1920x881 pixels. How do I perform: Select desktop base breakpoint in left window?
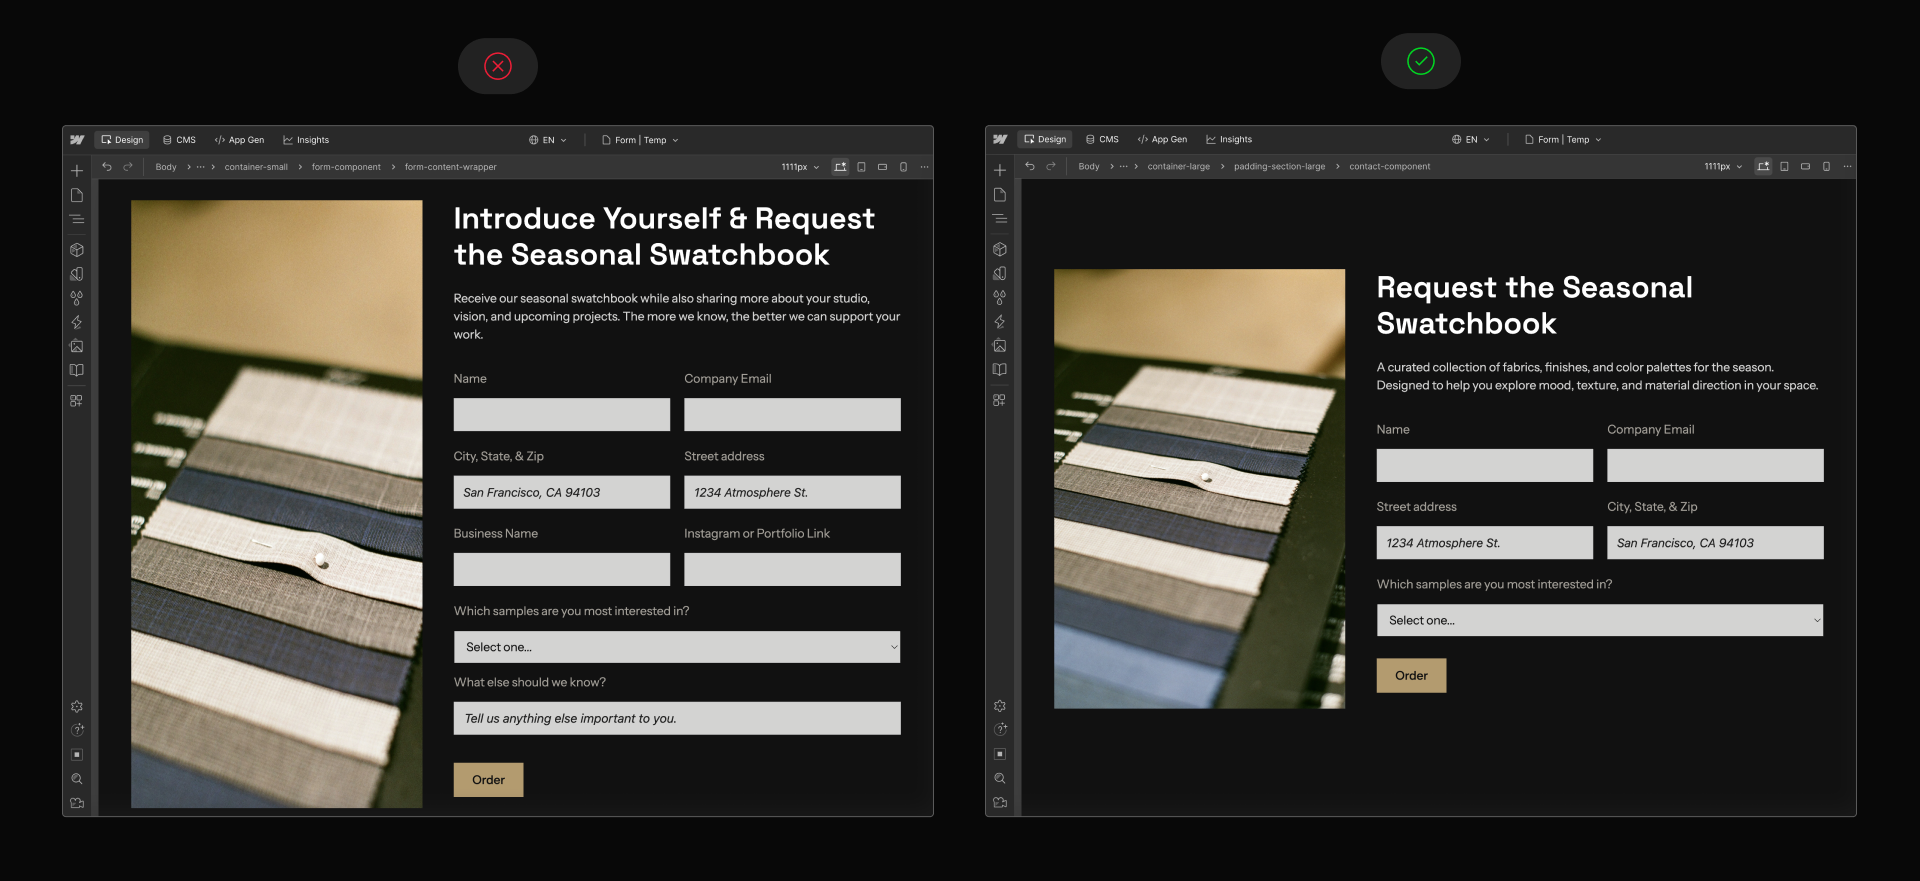click(x=840, y=167)
